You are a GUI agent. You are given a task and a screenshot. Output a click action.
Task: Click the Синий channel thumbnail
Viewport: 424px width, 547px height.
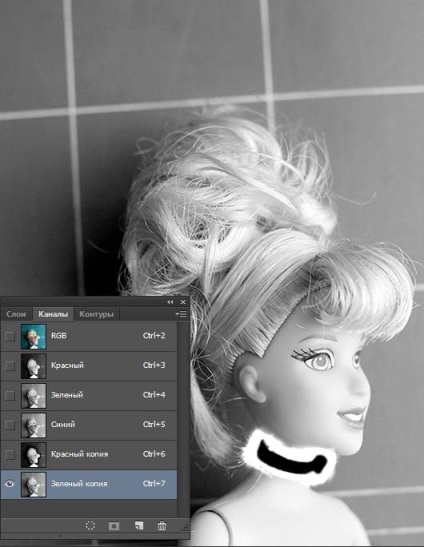coord(34,425)
